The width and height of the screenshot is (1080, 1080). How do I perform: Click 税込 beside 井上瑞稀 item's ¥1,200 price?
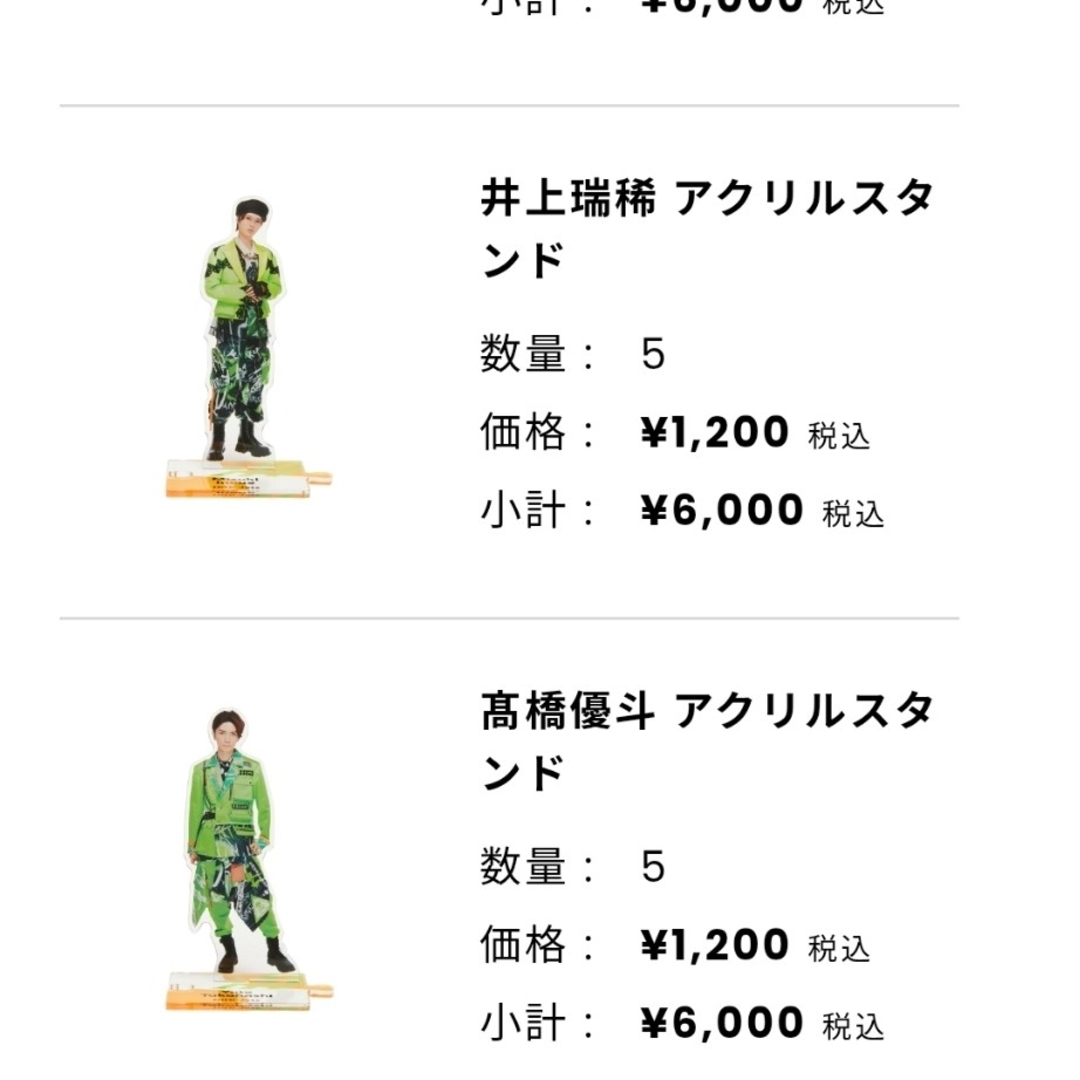pyautogui.click(x=839, y=436)
